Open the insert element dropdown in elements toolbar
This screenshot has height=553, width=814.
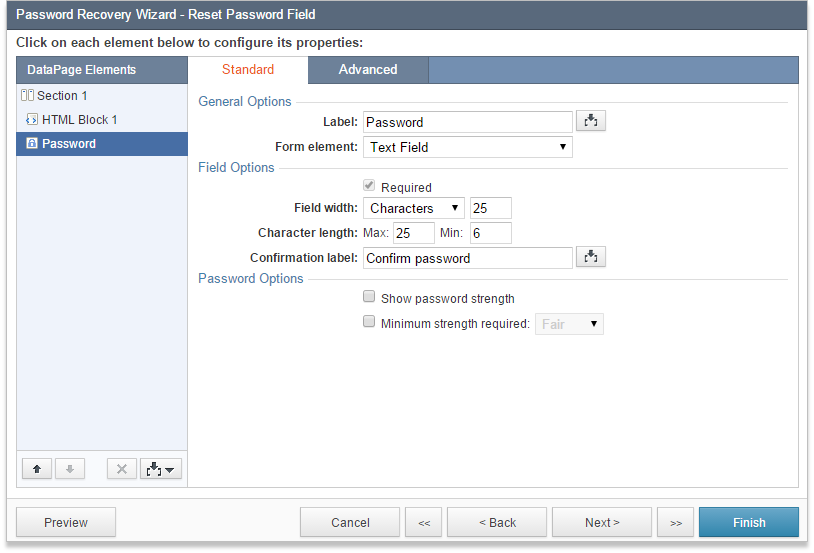(160, 469)
